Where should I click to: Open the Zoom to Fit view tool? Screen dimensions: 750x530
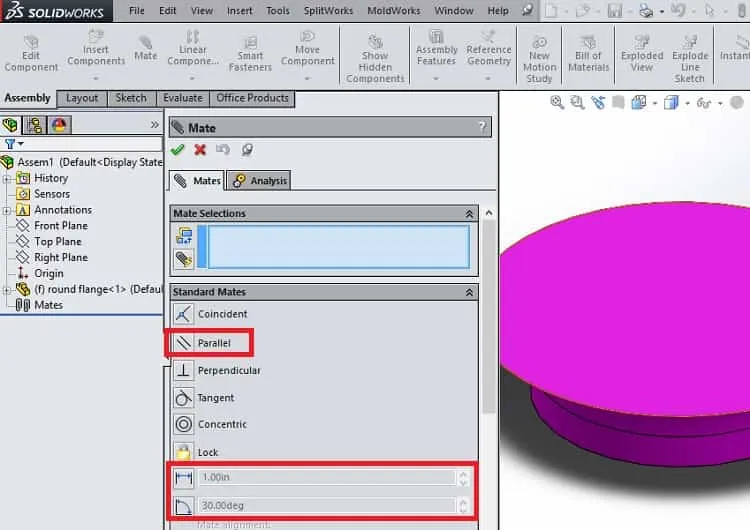[x=556, y=102]
